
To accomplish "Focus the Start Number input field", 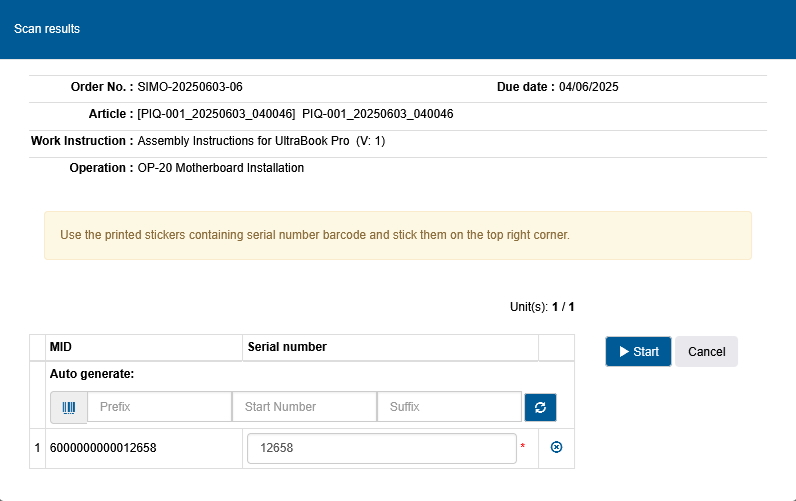I will click(x=305, y=407).
